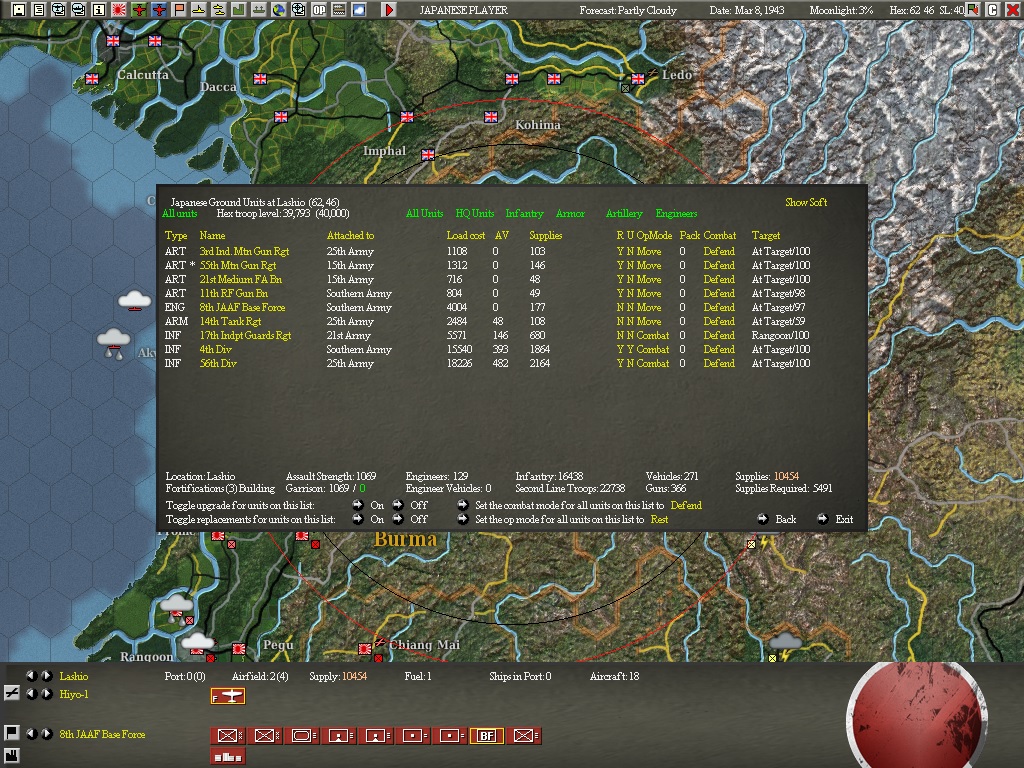Click the crosshair target toolbar icon

(298, 10)
